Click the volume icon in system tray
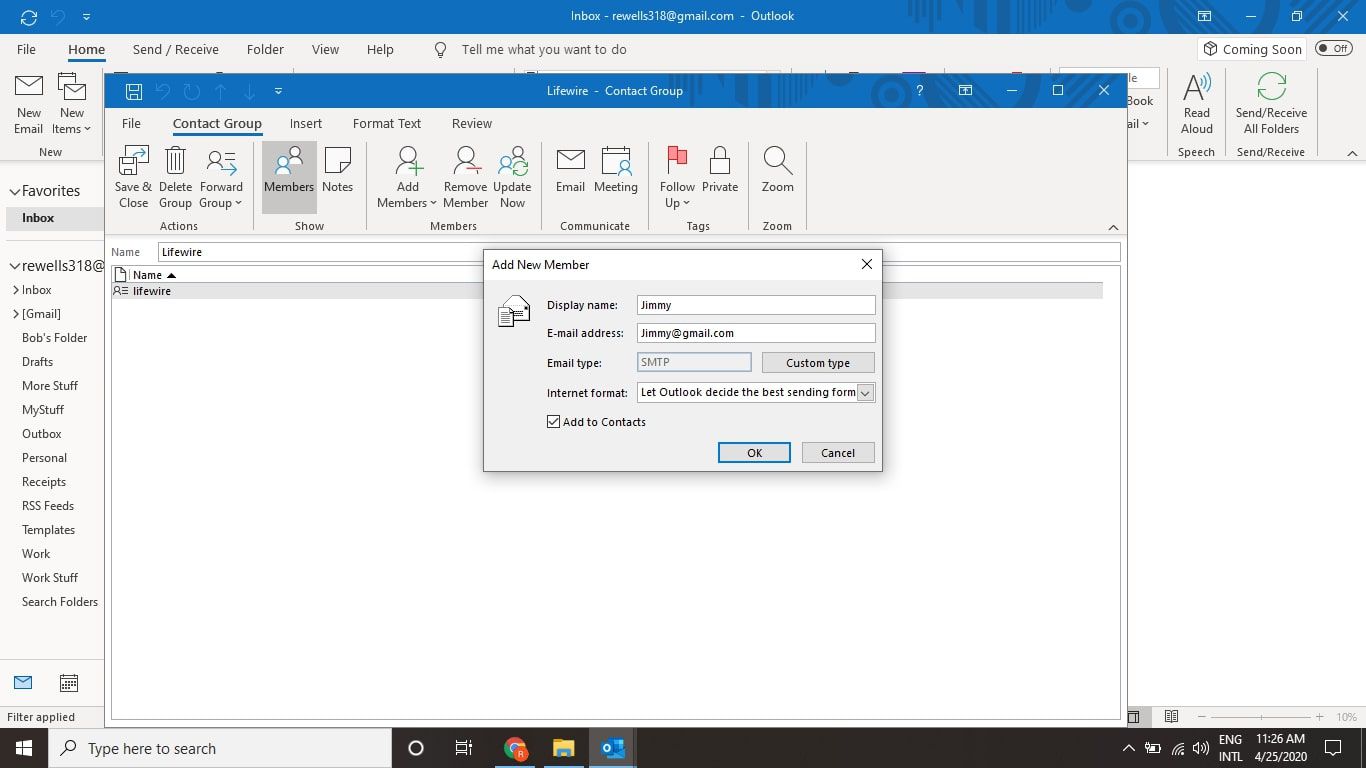1366x768 pixels. click(x=1201, y=748)
